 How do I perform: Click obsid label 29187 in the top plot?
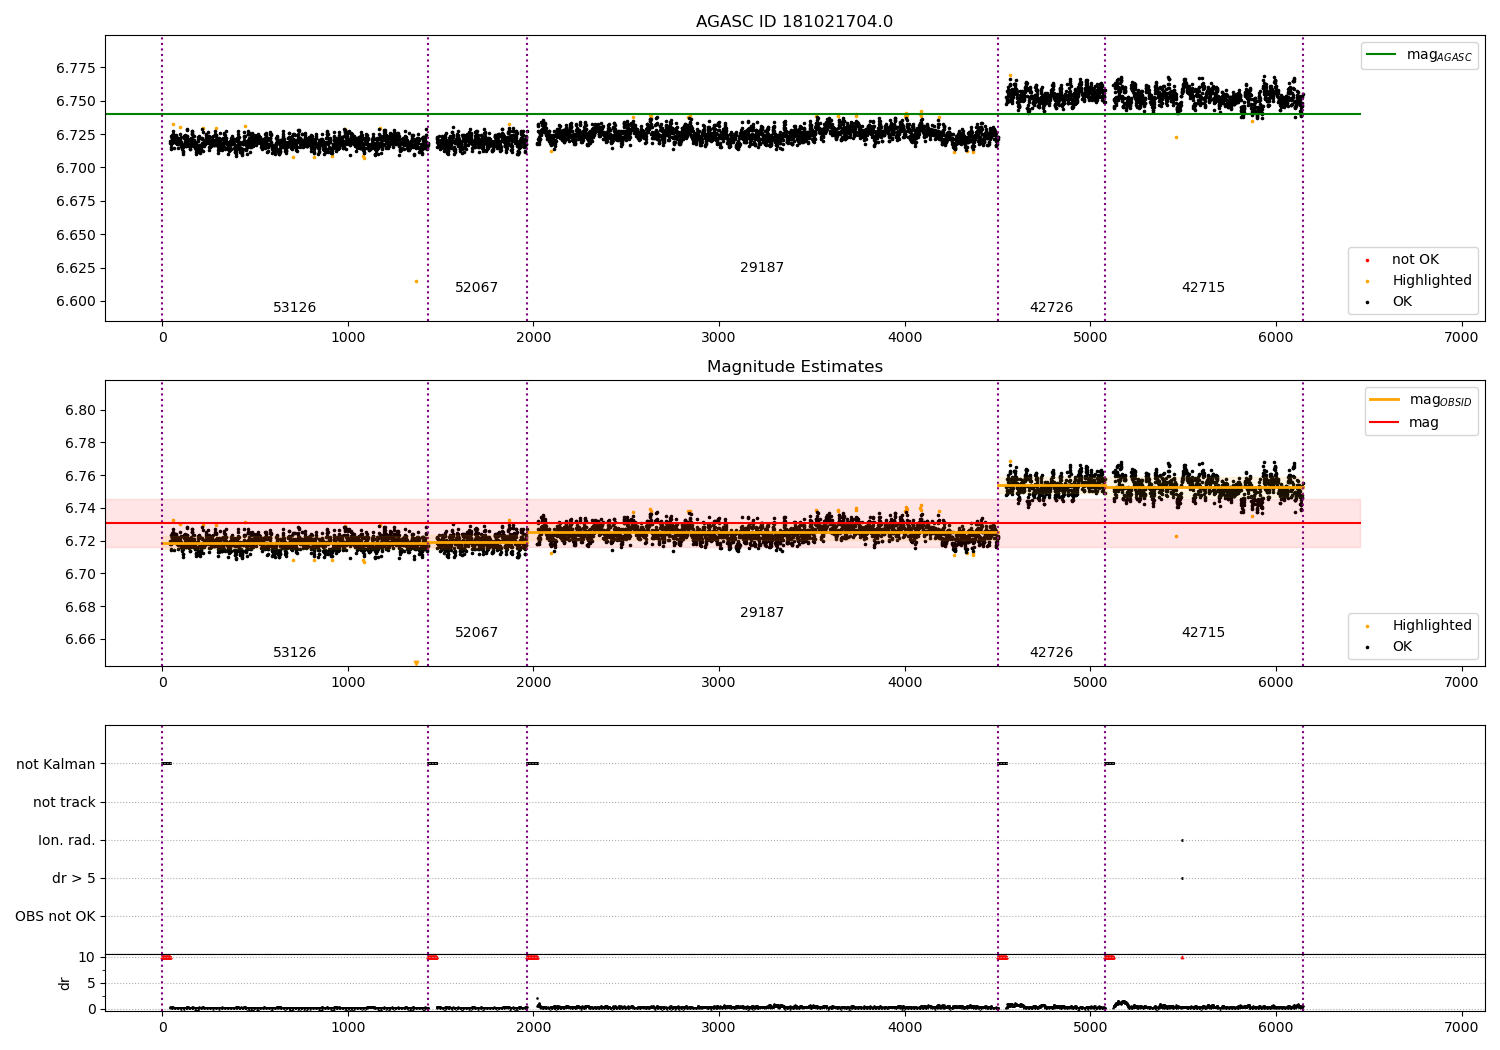762,268
